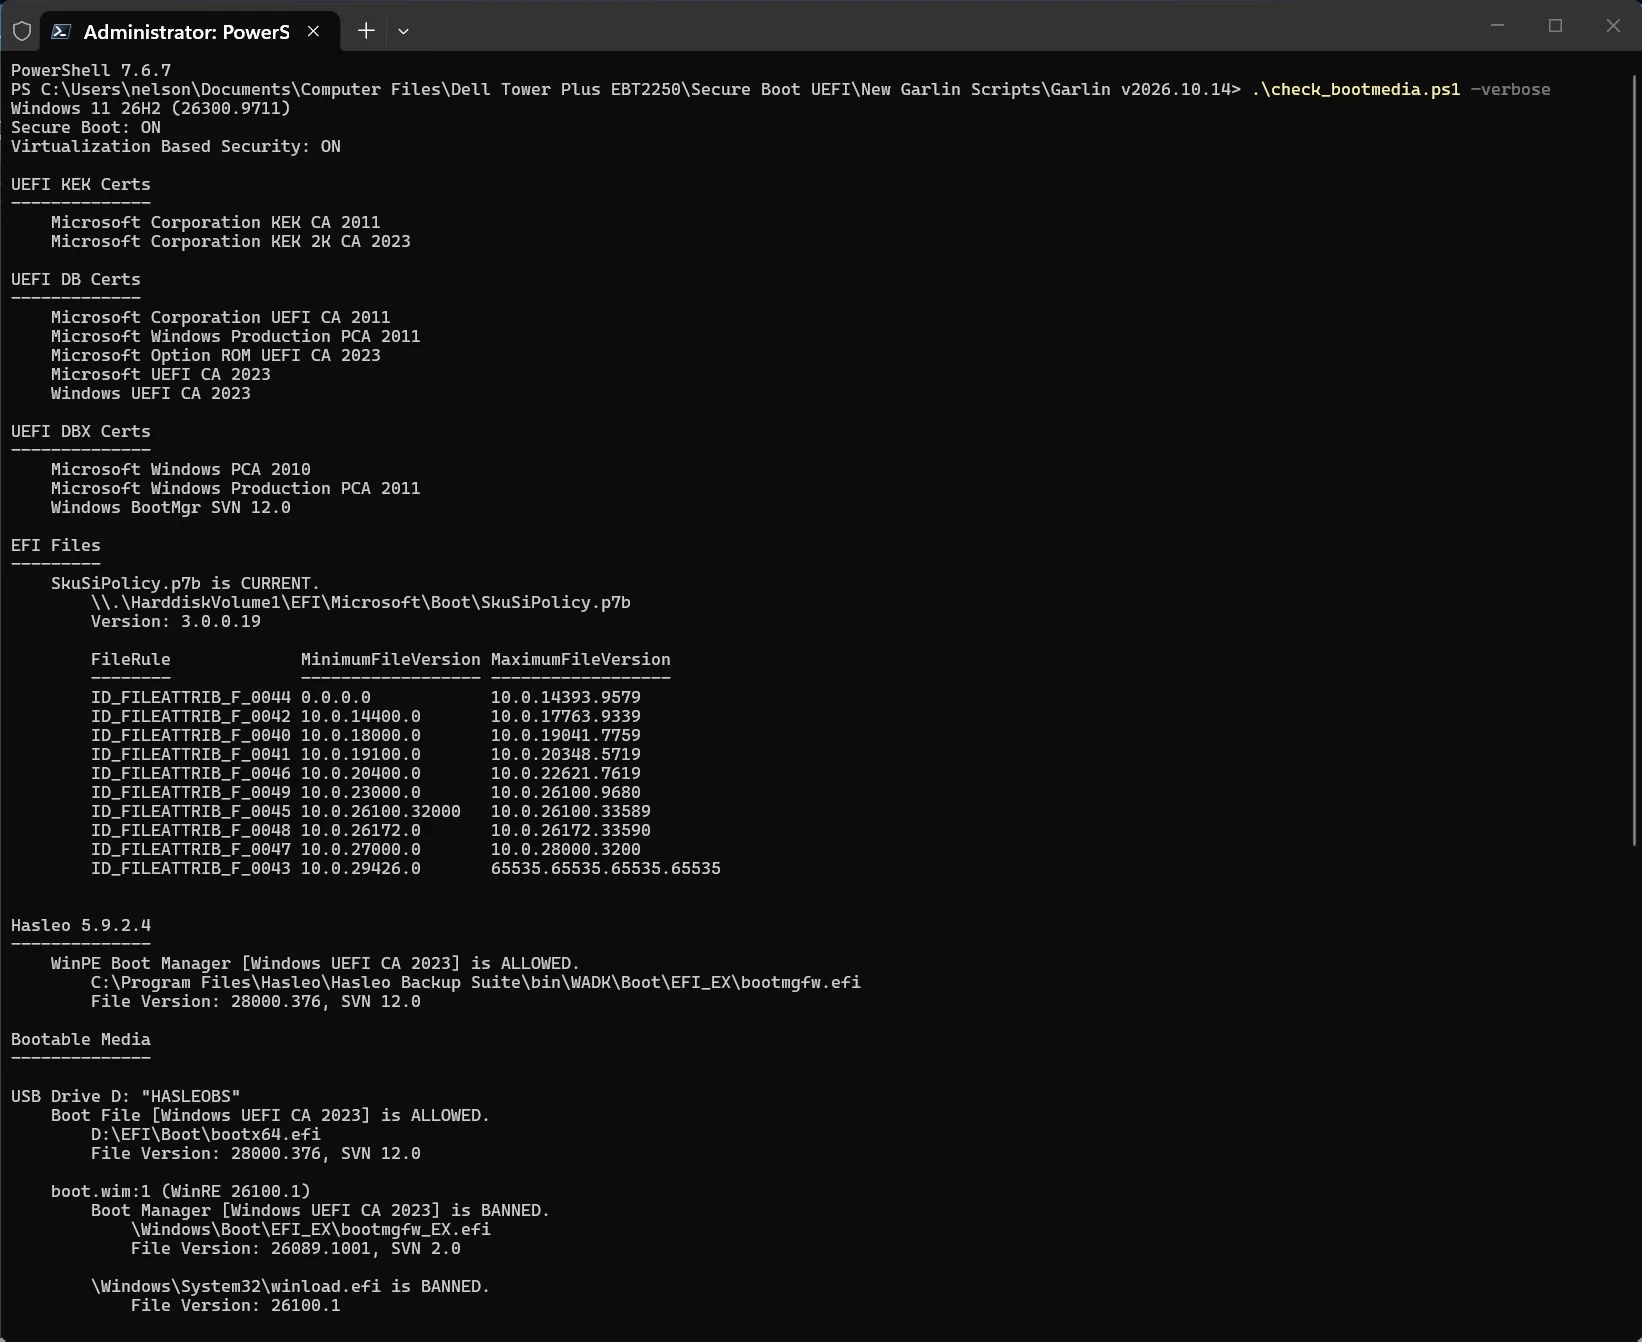The image size is (1642, 1342).
Task: Click the 'Secure Boot: ON' line
Action: click(x=86, y=127)
